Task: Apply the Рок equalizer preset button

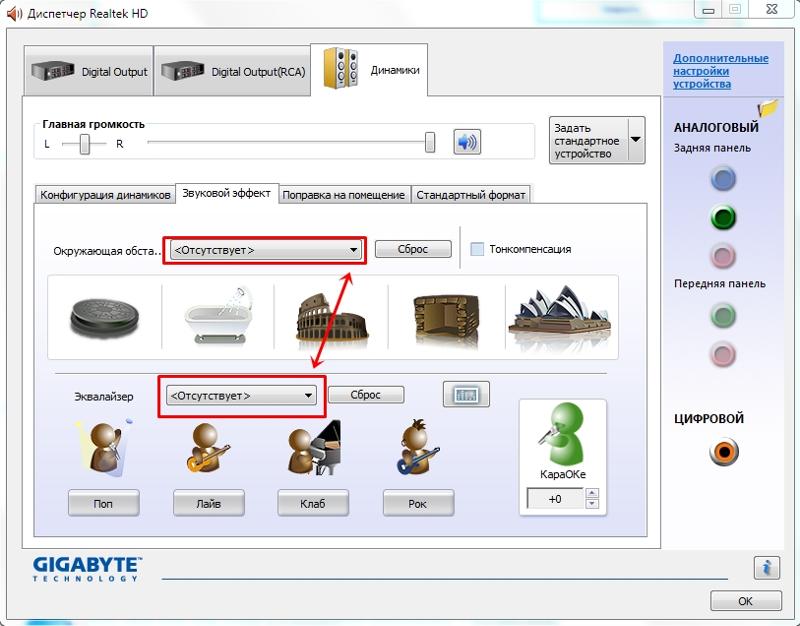Action: click(x=418, y=503)
